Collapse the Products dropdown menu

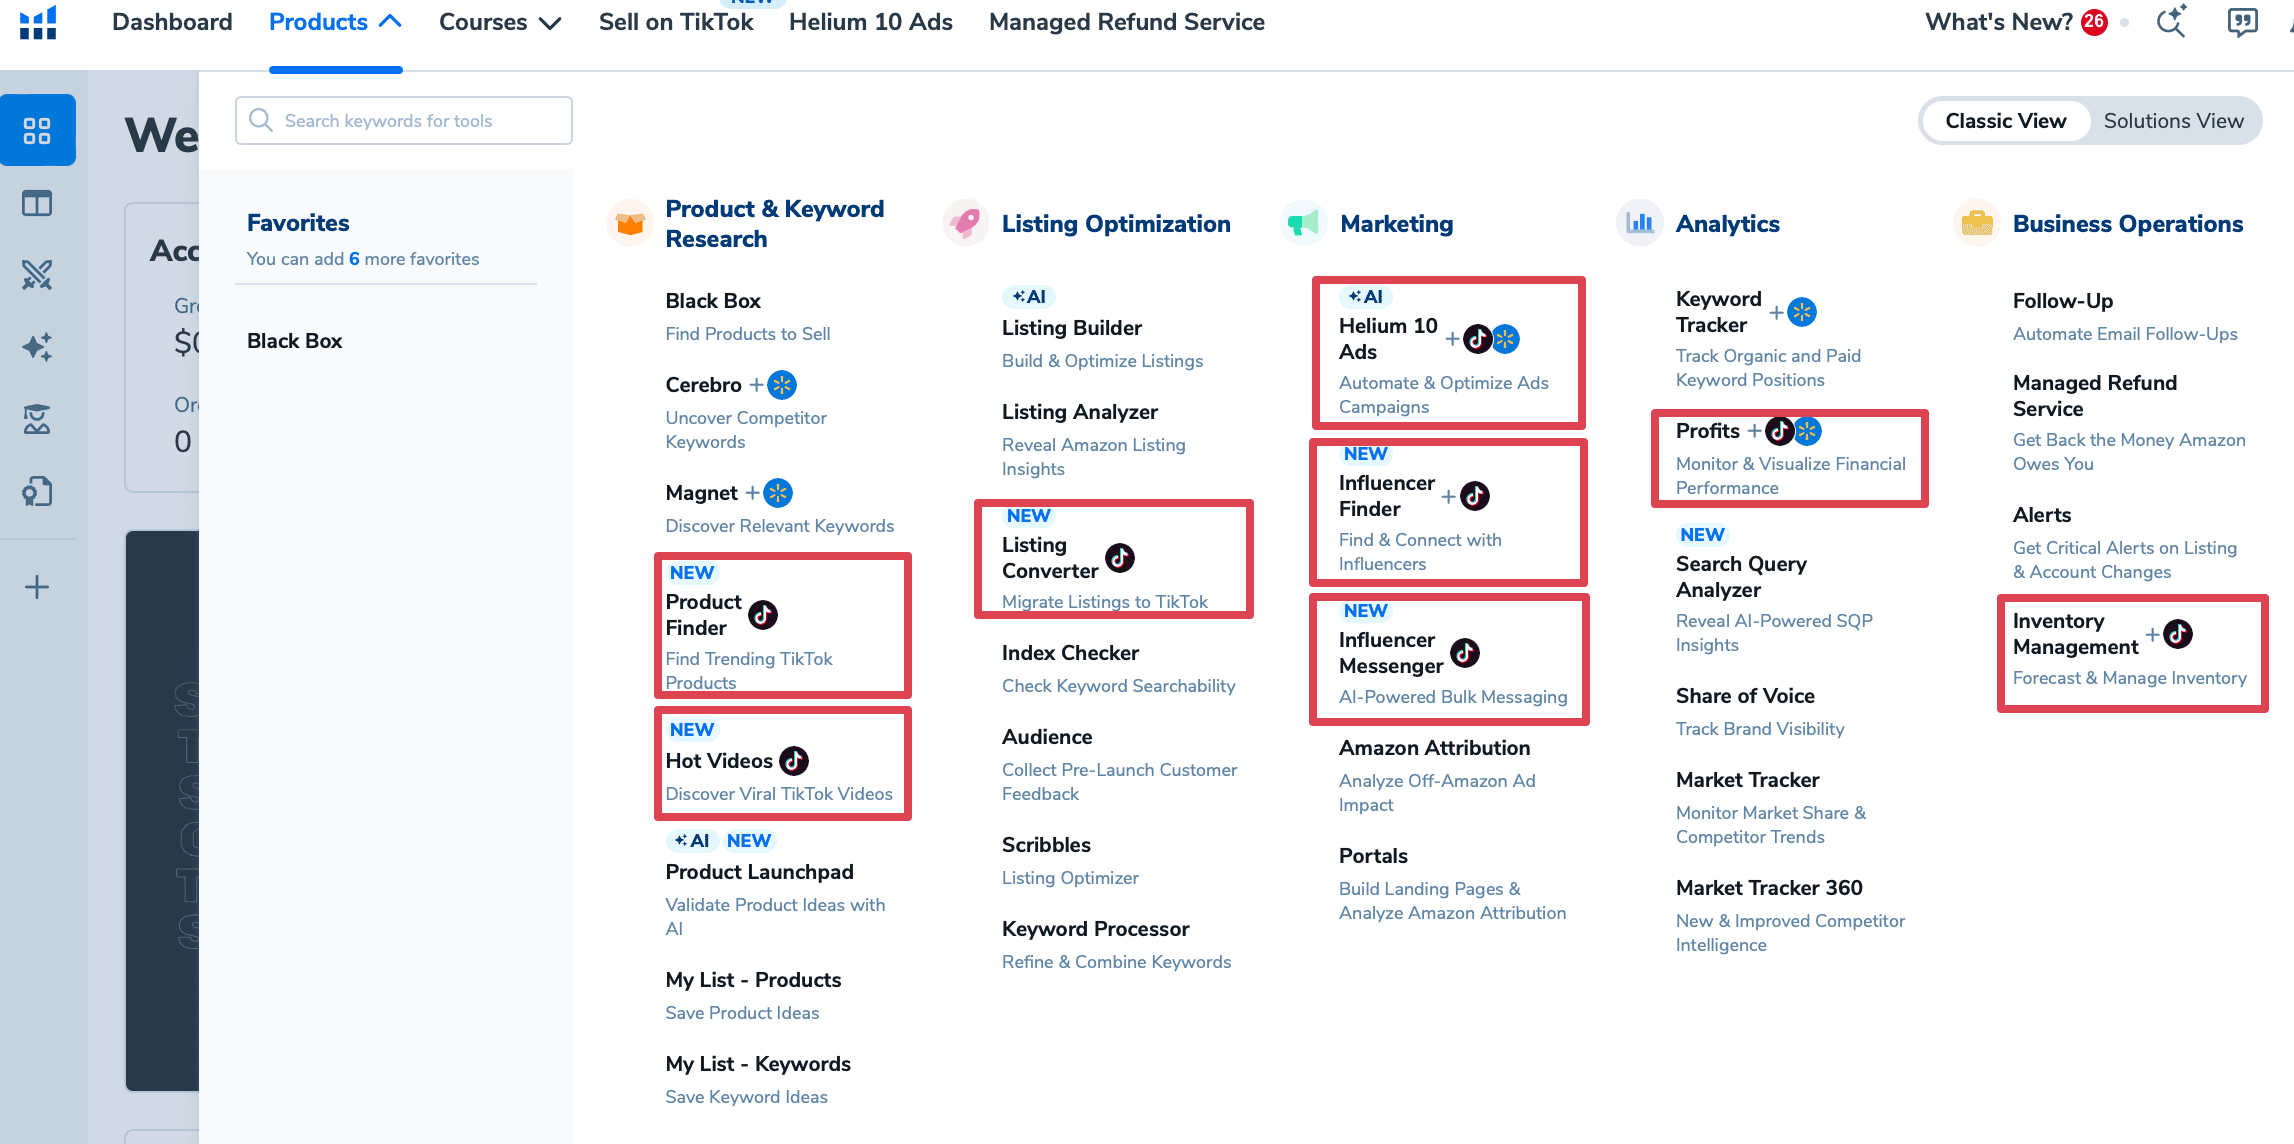pos(335,22)
